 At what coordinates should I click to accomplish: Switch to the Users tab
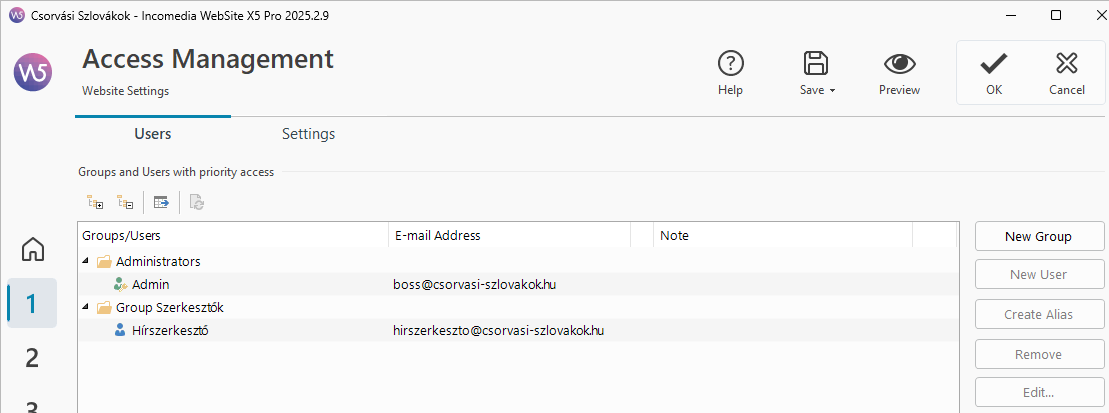point(153,134)
